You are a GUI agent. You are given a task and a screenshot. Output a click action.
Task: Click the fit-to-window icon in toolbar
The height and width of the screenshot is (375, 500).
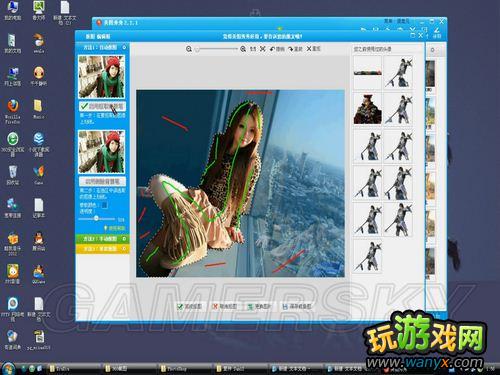pos(263,49)
